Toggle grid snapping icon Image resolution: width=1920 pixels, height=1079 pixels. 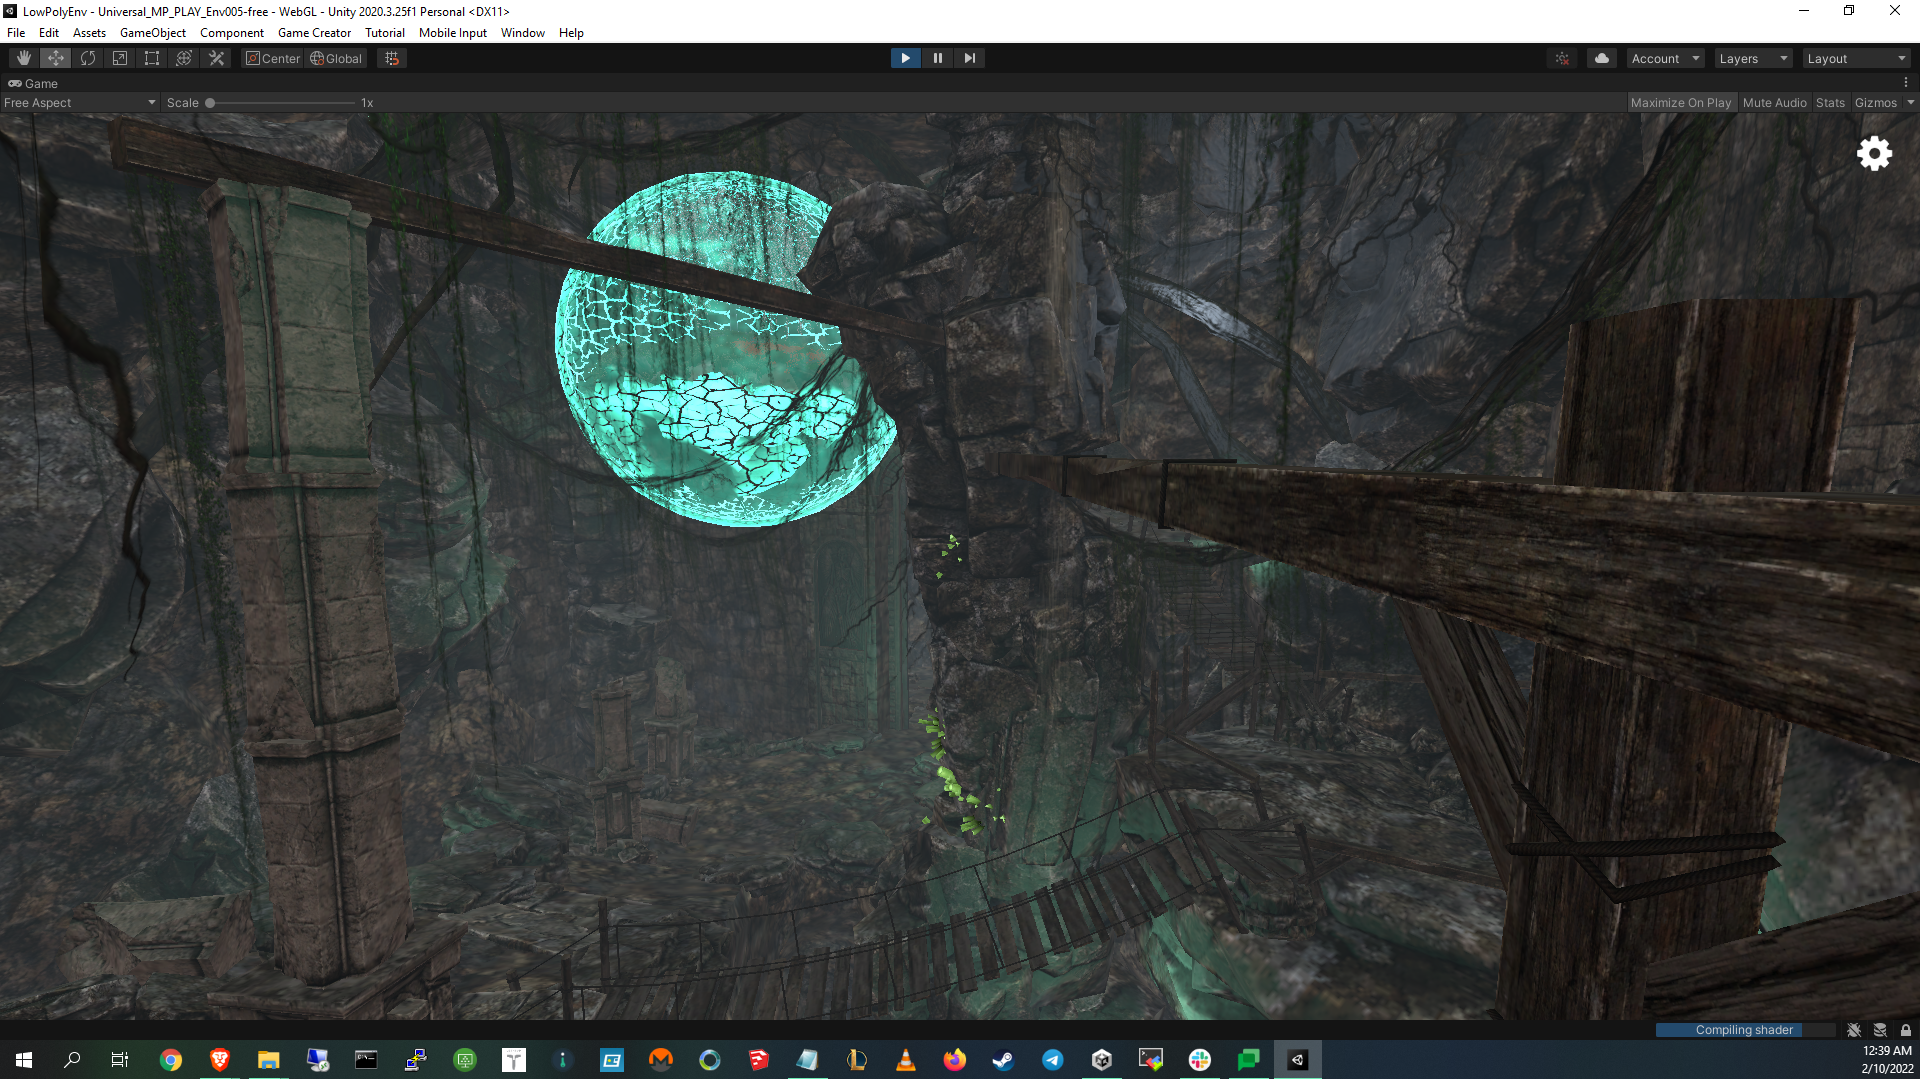[392, 58]
